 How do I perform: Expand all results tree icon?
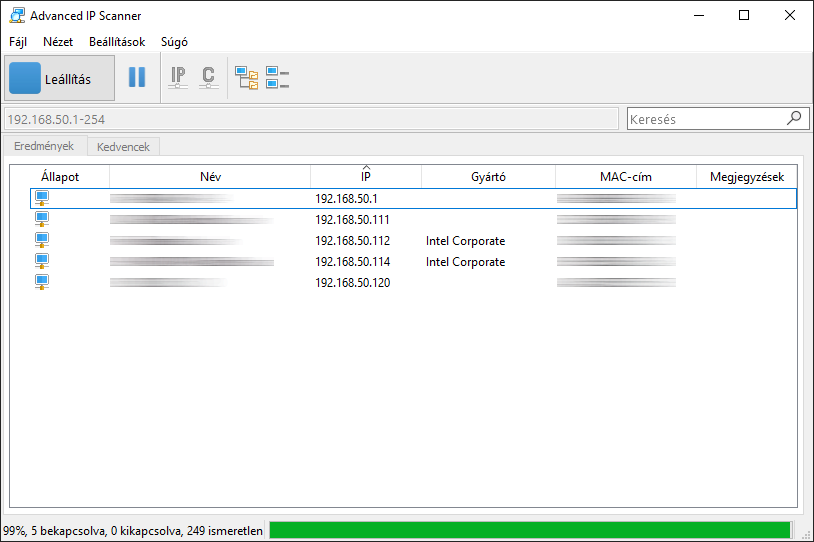pyautogui.click(x=247, y=77)
